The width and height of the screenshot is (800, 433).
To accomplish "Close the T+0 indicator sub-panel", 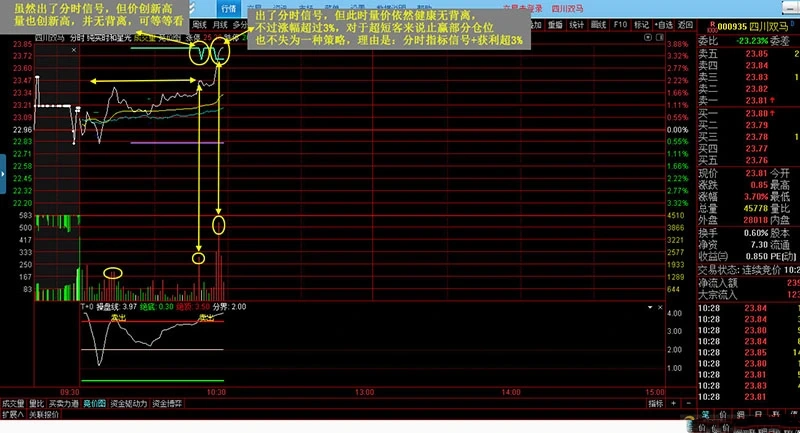I will coord(660,308).
